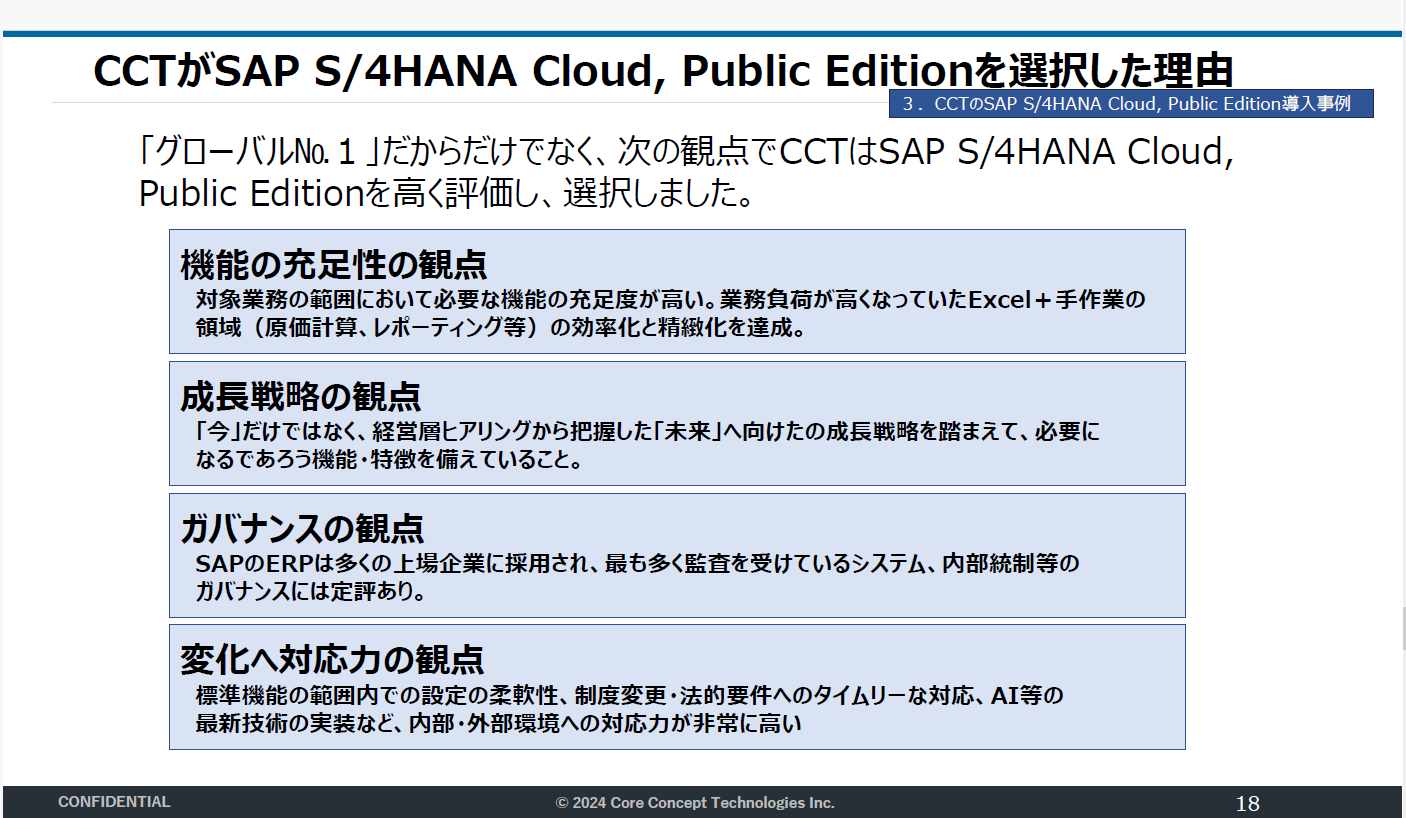Click the heading '成長戦略の観点'
Image resolution: width=1406 pixels, height=818 pixels.
(300, 396)
